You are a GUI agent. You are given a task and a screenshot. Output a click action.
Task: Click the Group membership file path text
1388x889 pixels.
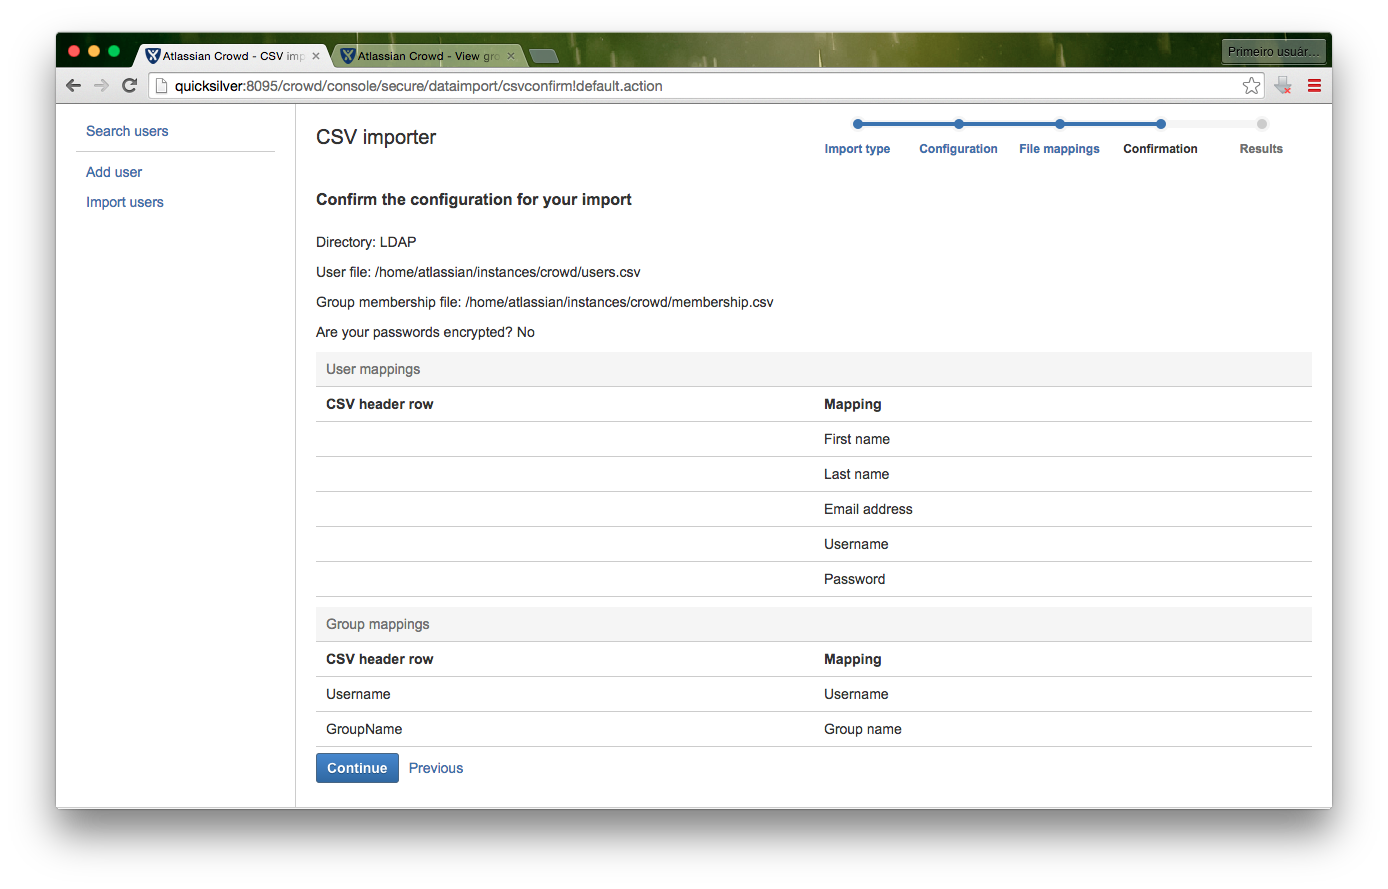coord(545,302)
